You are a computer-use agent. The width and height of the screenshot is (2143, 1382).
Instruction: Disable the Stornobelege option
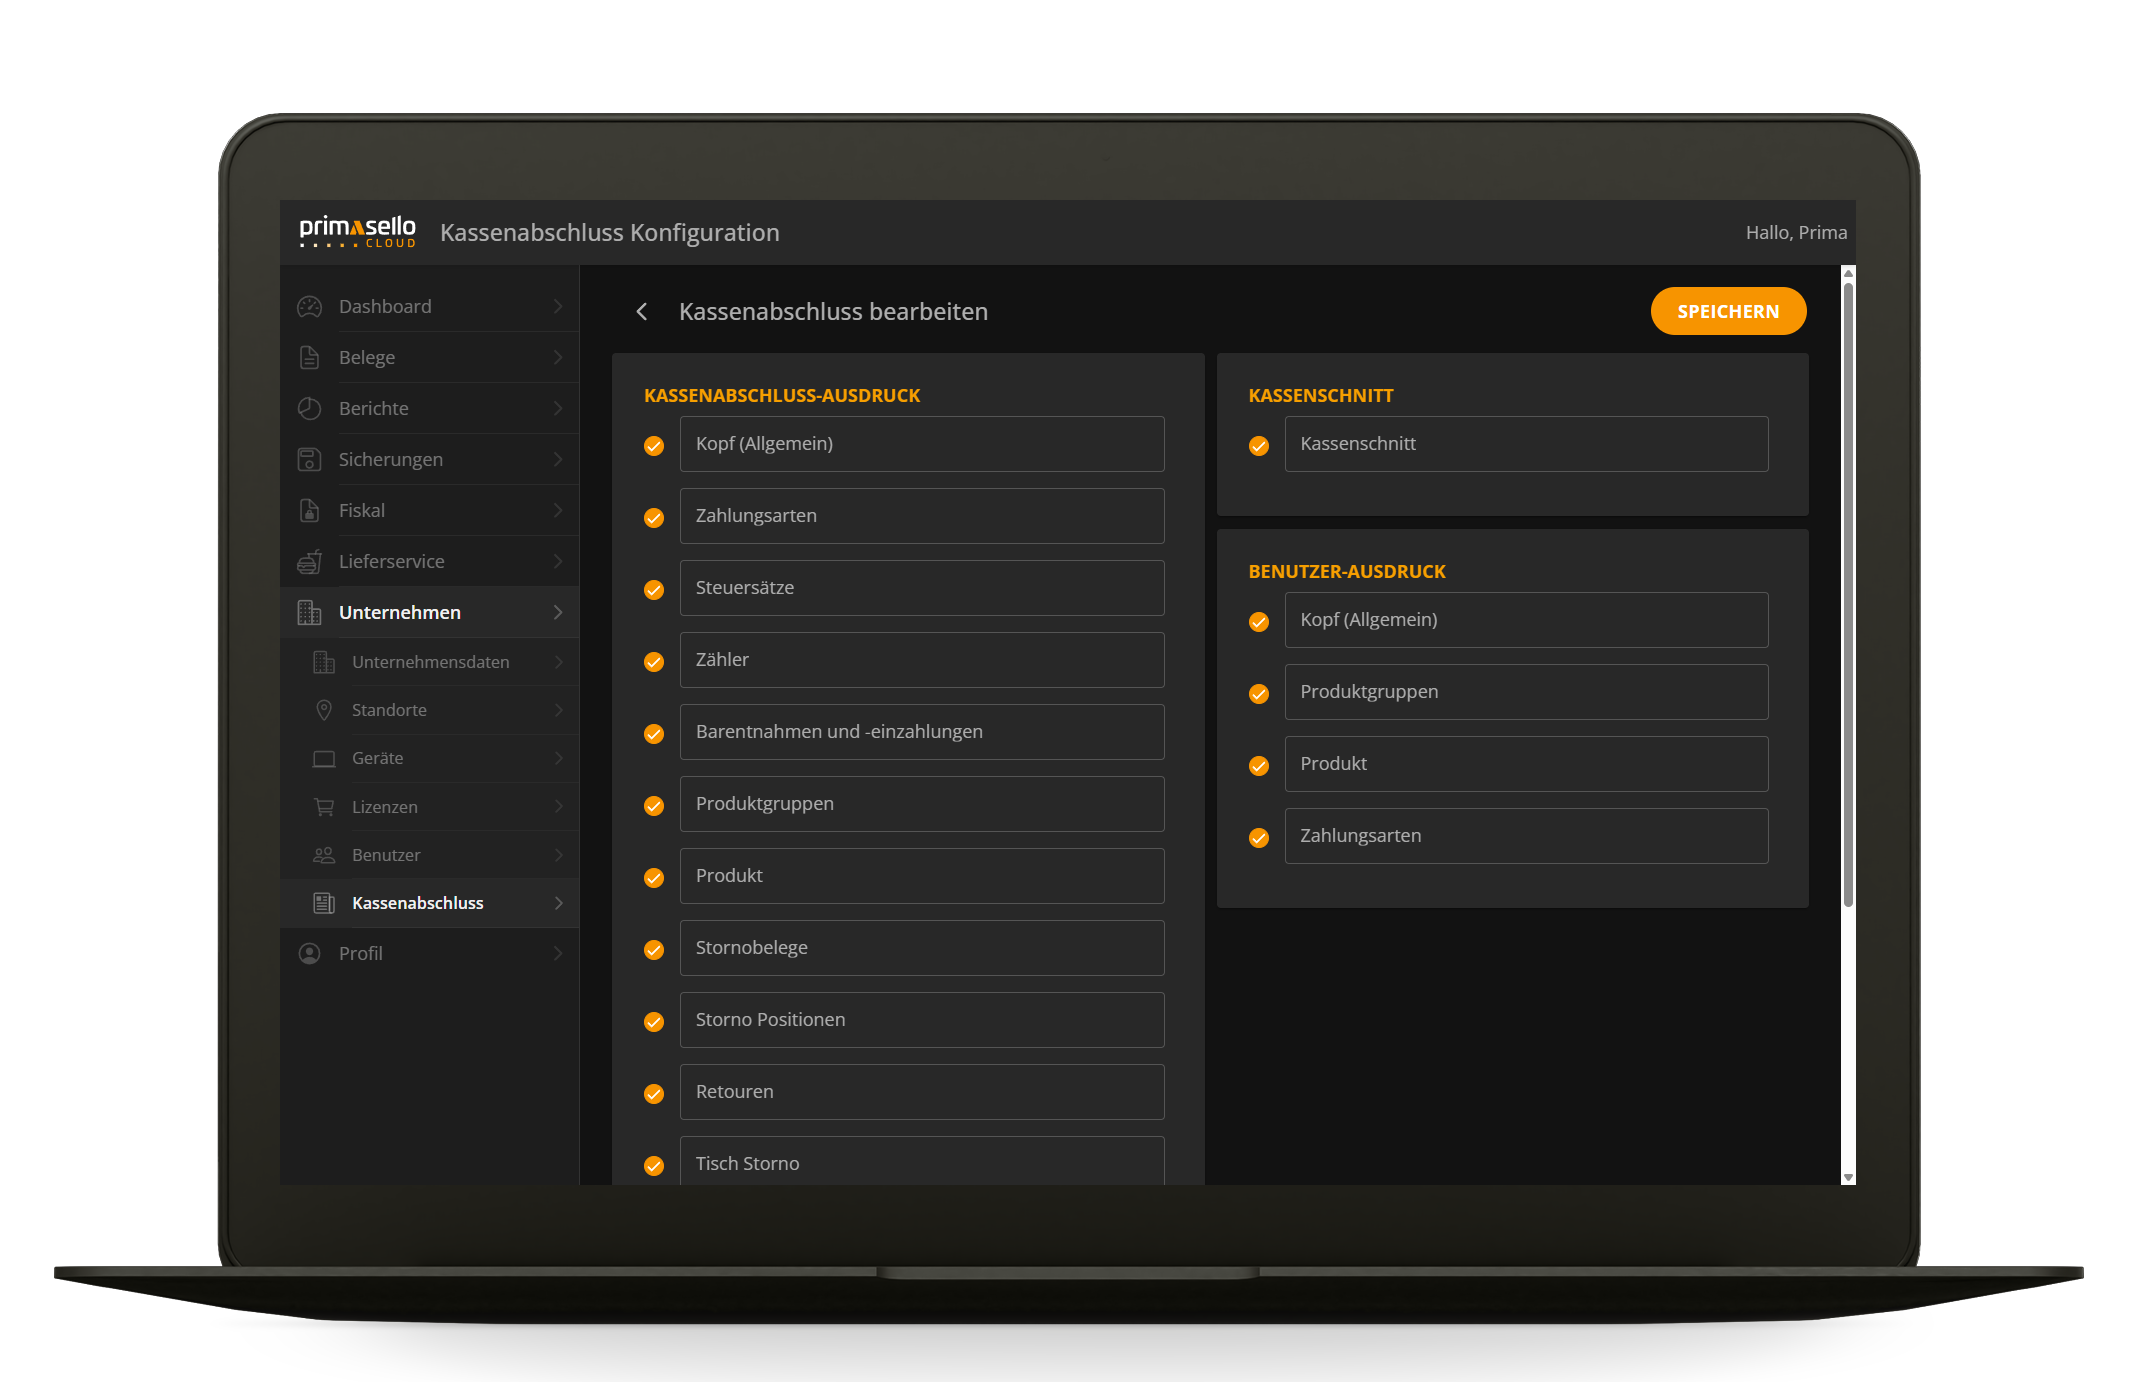click(x=654, y=949)
